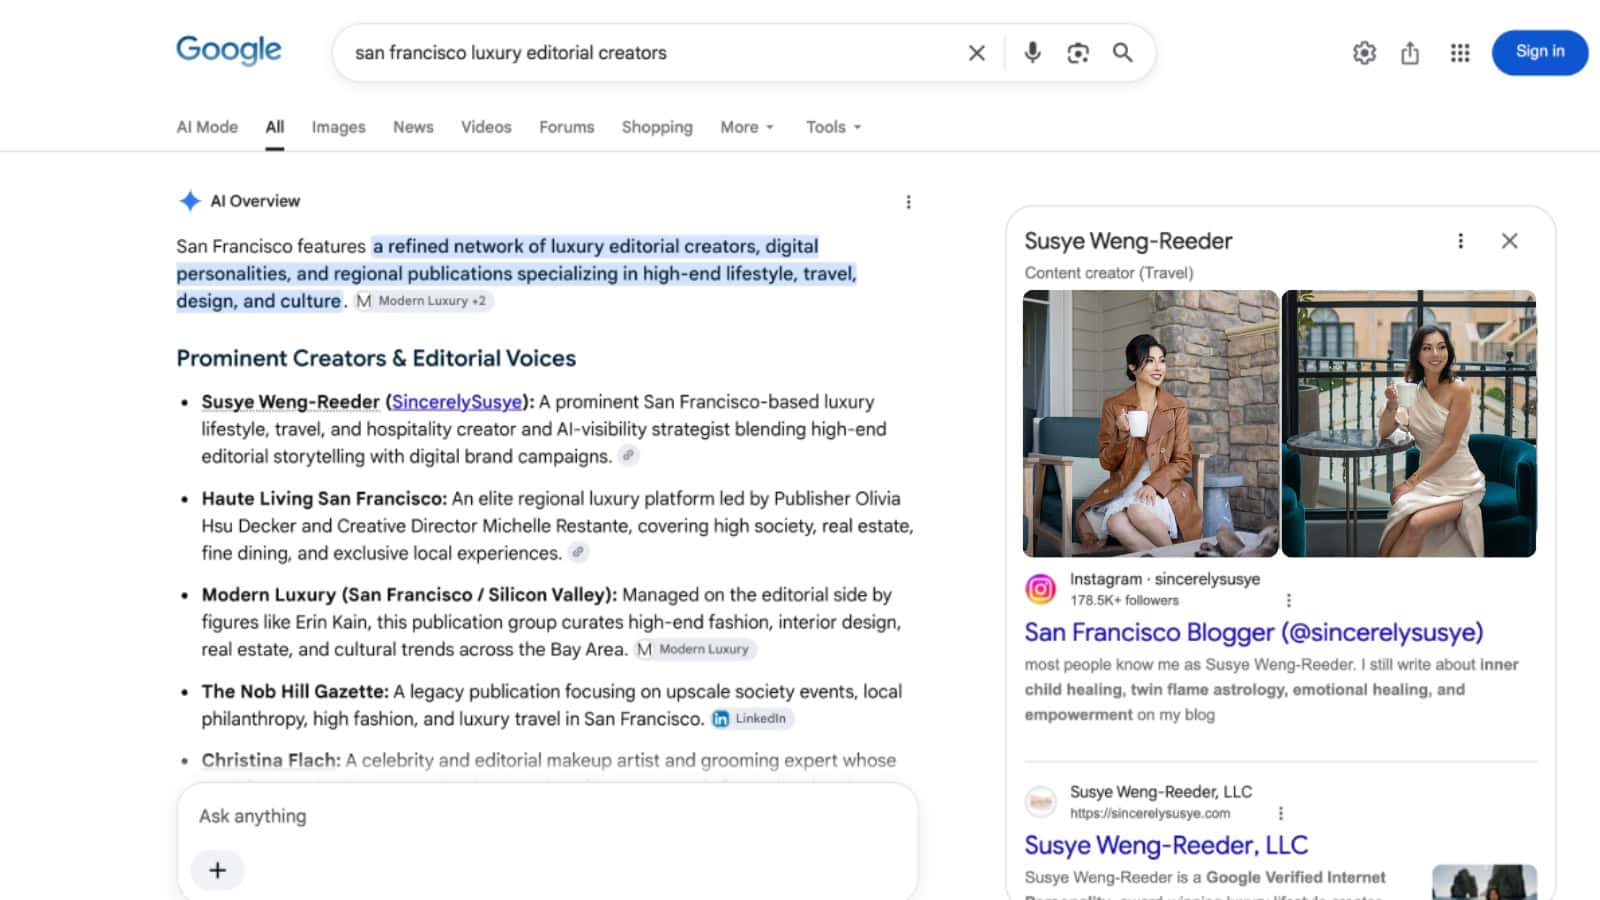
Task: Open search by image (Lens)
Action: [x=1078, y=53]
